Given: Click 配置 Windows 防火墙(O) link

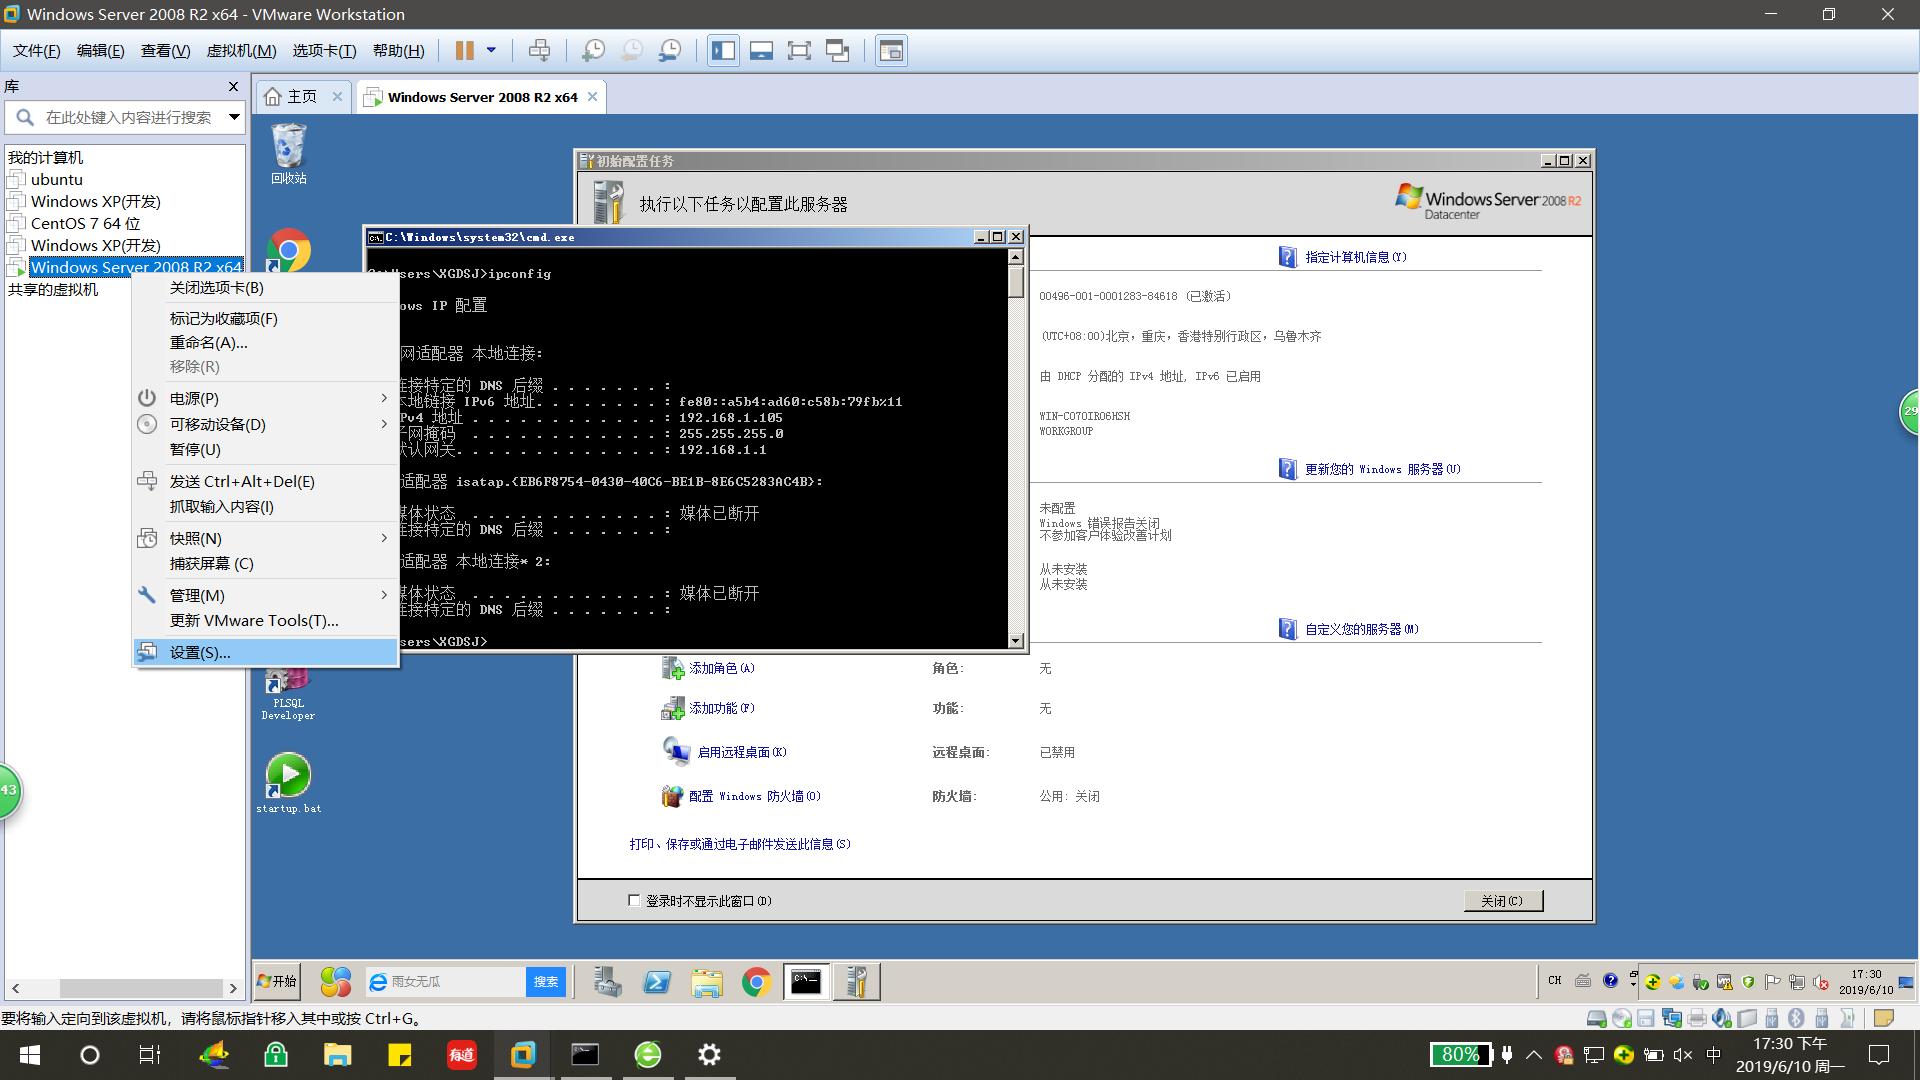Looking at the screenshot, I should coord(754,796).
